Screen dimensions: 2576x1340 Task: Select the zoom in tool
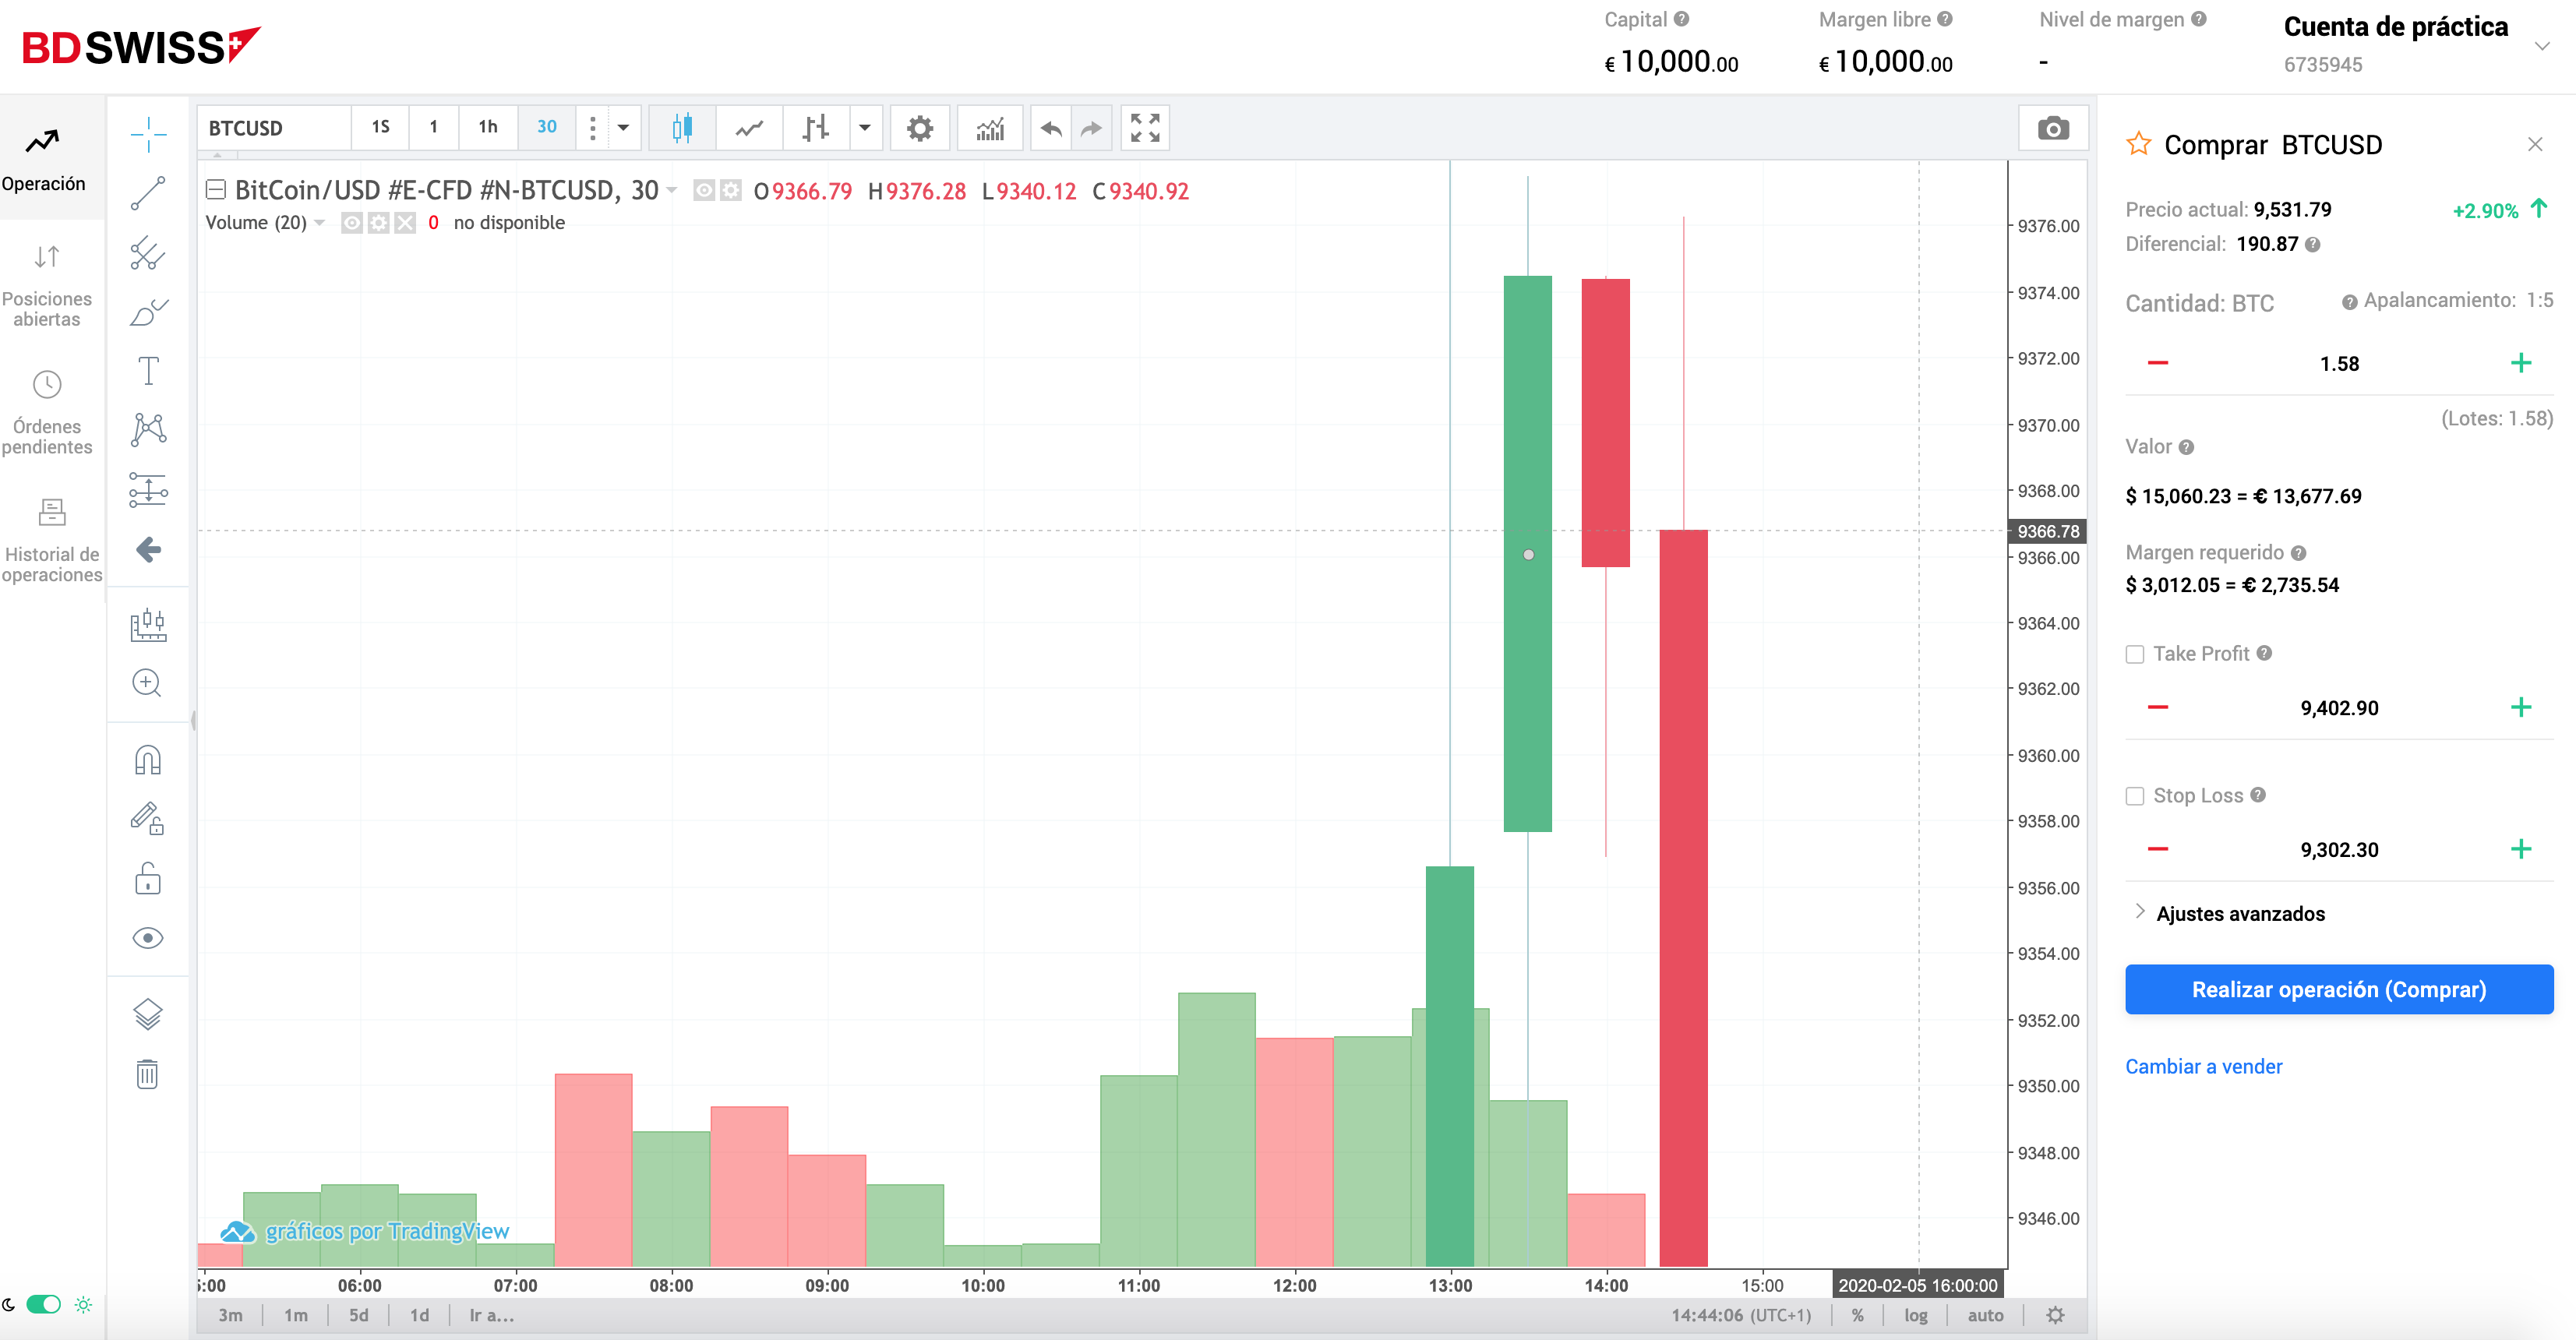click(148, 683)
